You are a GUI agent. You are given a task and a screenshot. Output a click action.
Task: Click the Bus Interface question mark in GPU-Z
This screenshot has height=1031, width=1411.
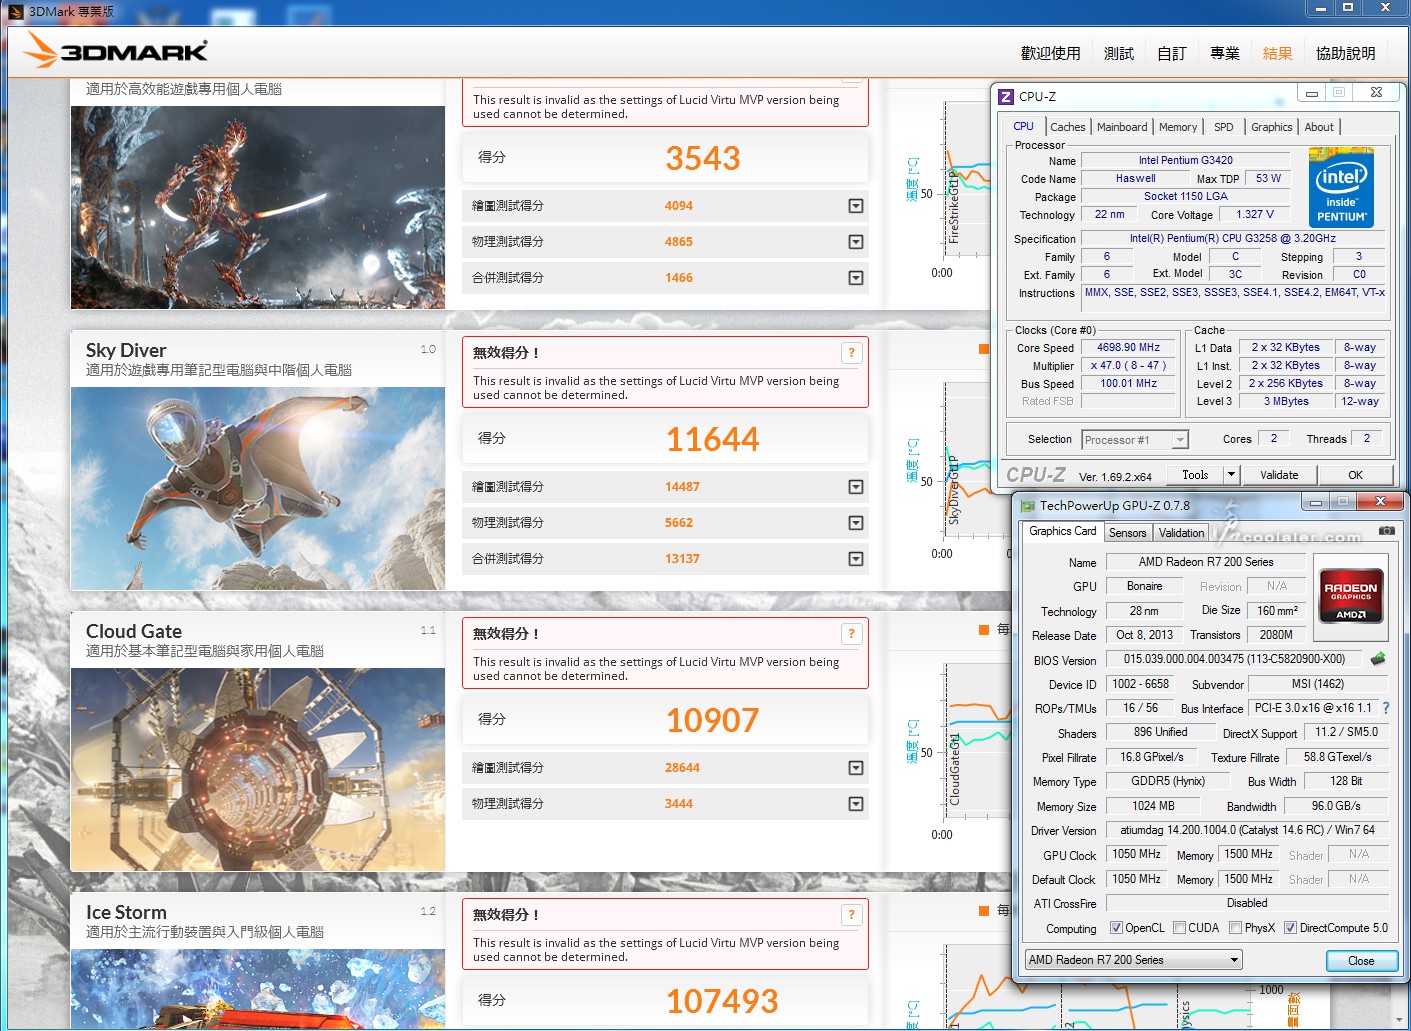coord(1386,708)
